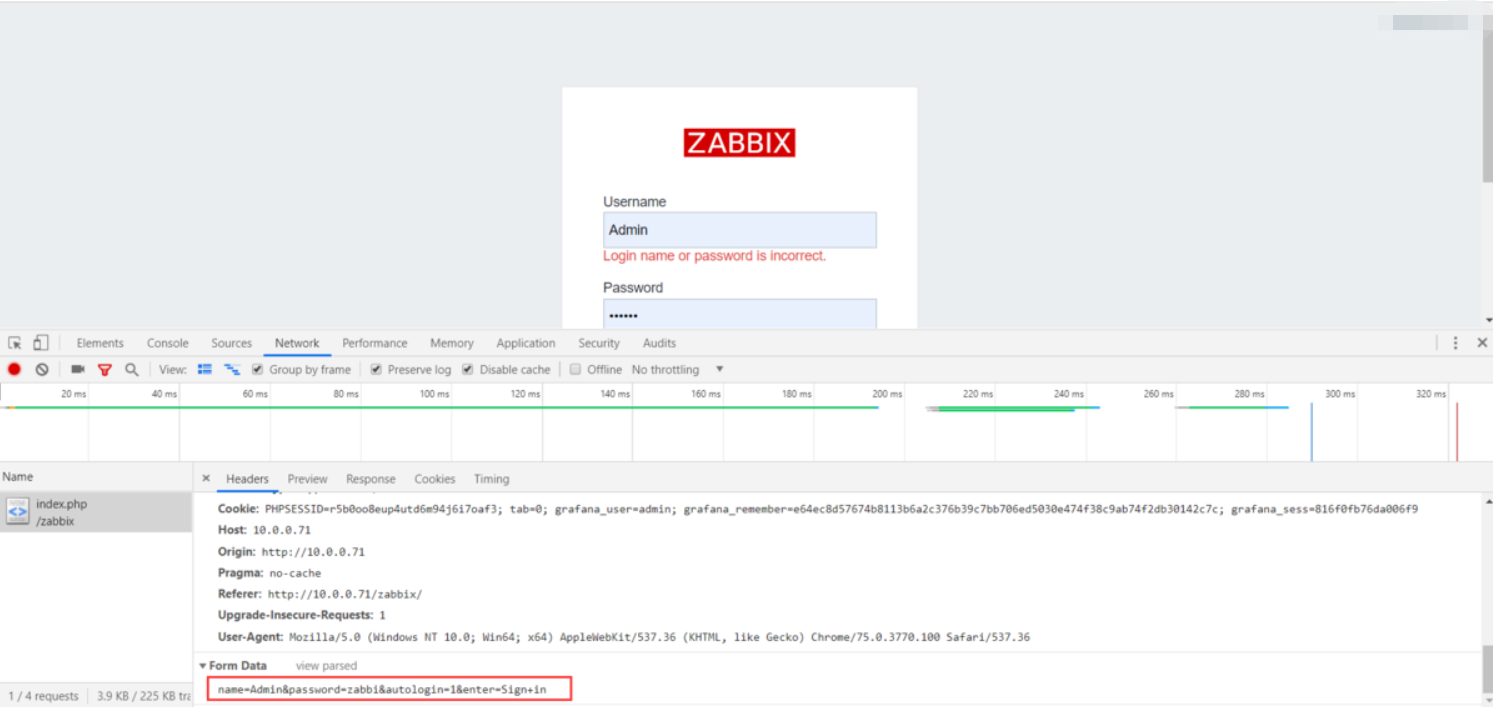Select the overview waterfall view icon
Image resolution: width=1493 pixels, height=714 pixels.
(232, 369)
